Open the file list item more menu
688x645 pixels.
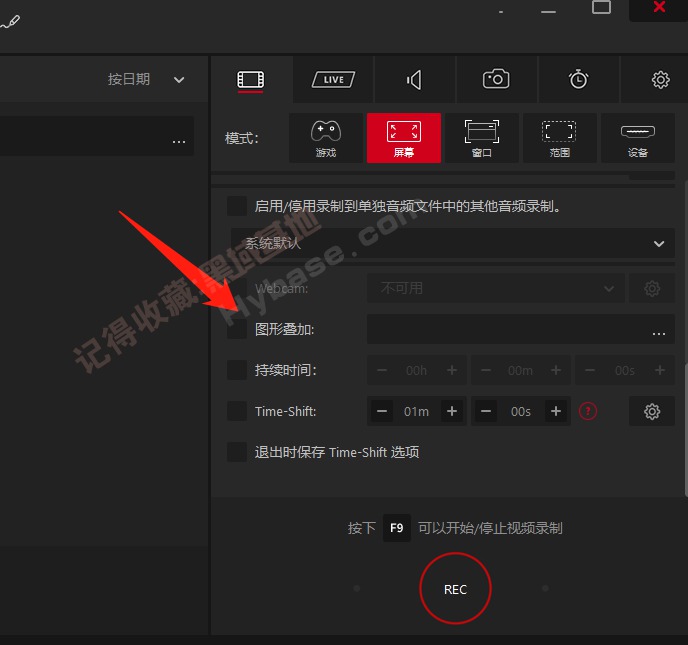pyautogui.click(x=179, y=141)
